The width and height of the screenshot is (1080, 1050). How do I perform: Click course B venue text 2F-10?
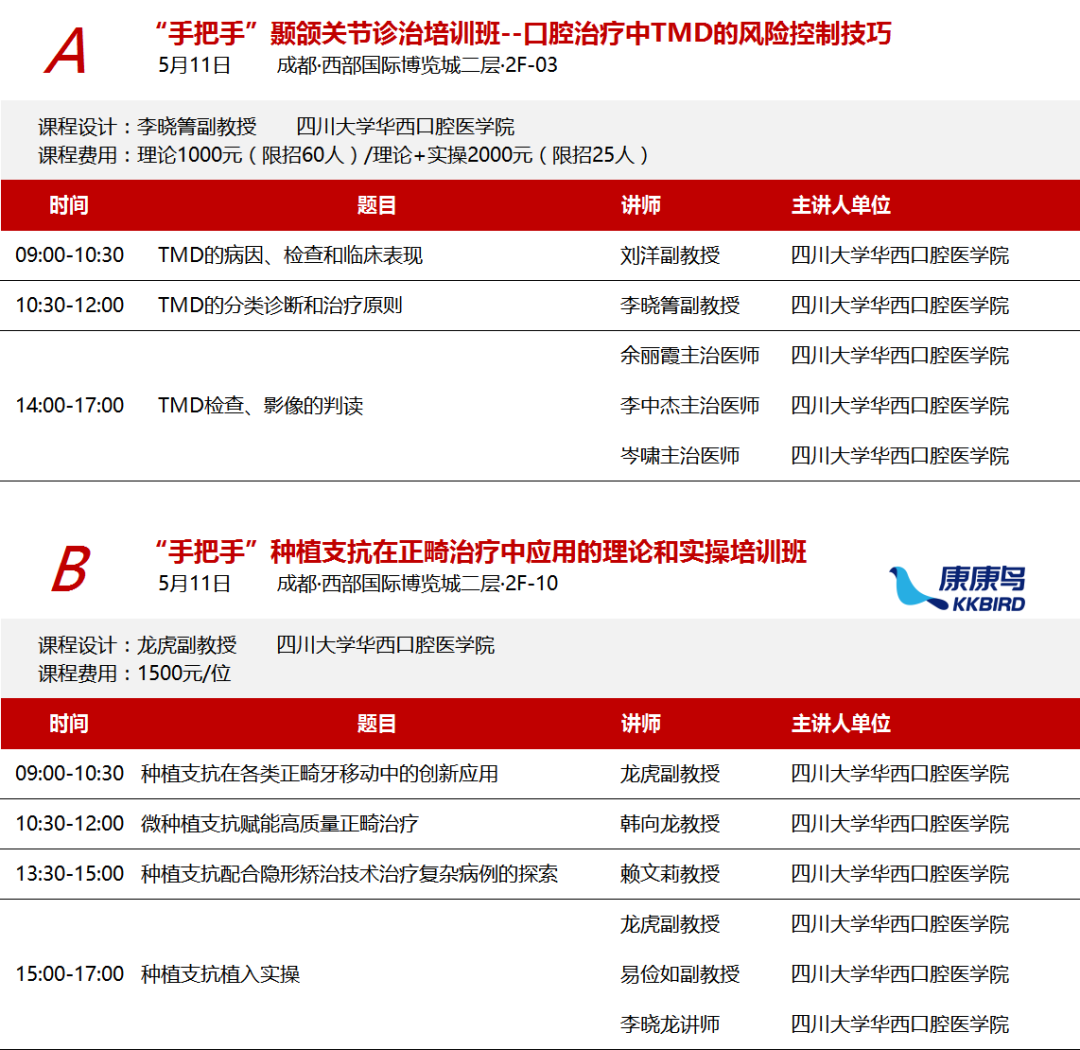tap(417, 584)
